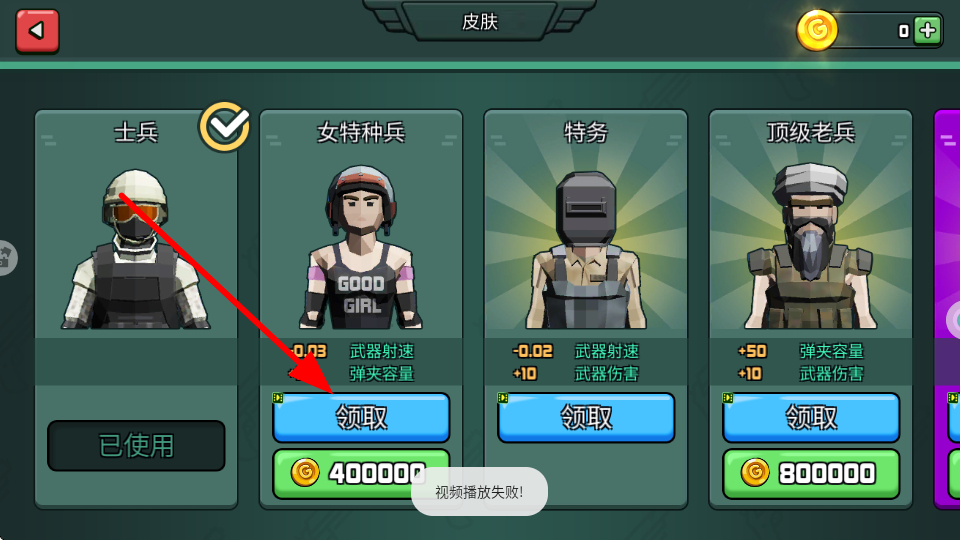Claim 女特种兵 skin with 领取 button
The height and width of the screenshot is (540, 960).
coord(361,418)
